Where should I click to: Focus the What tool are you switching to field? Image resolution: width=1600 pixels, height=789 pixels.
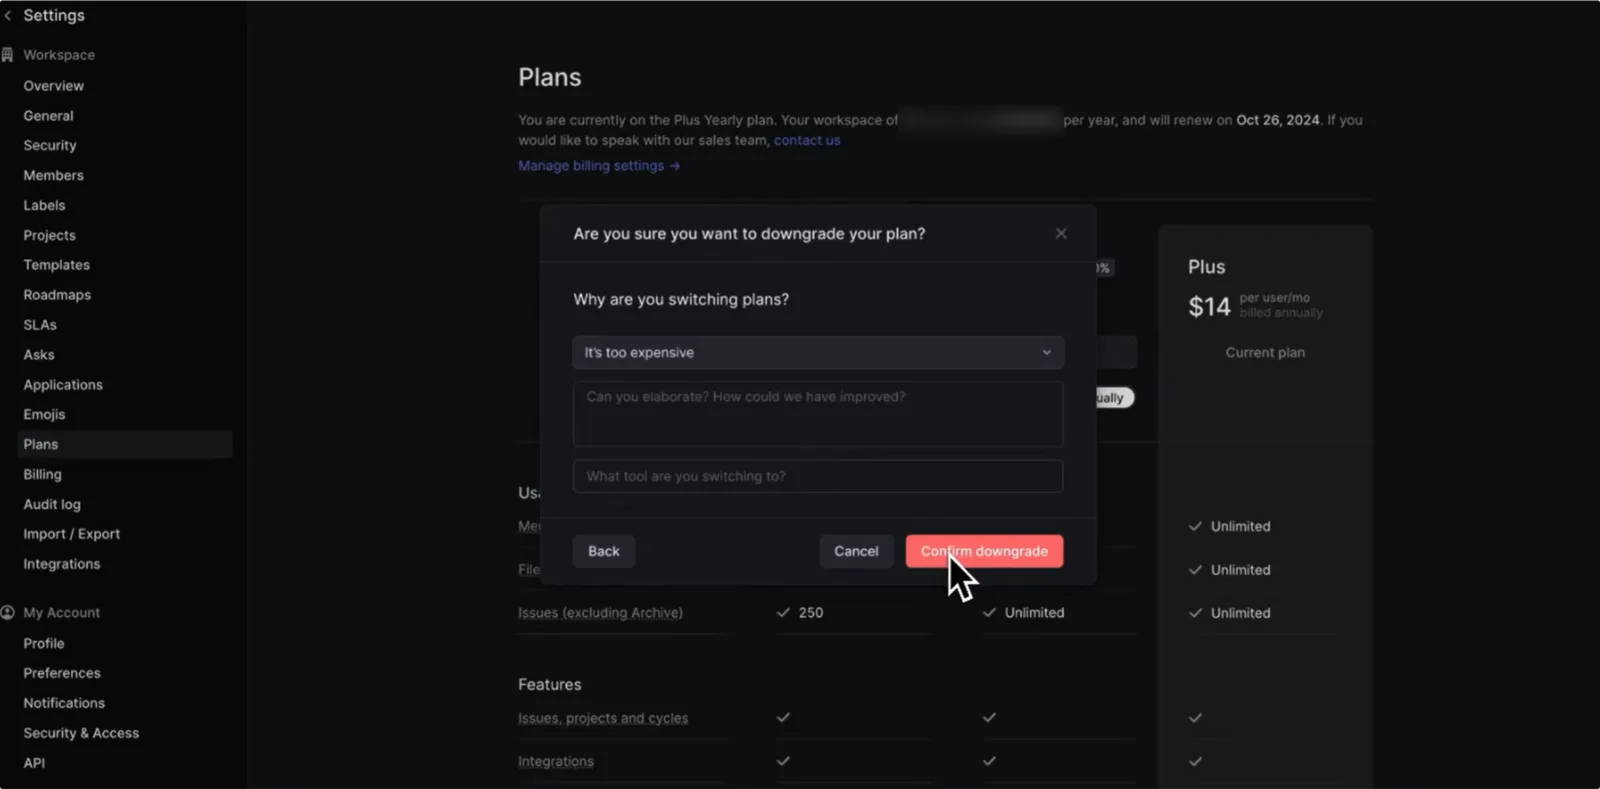pyautogui.click(x=818, y=476)
